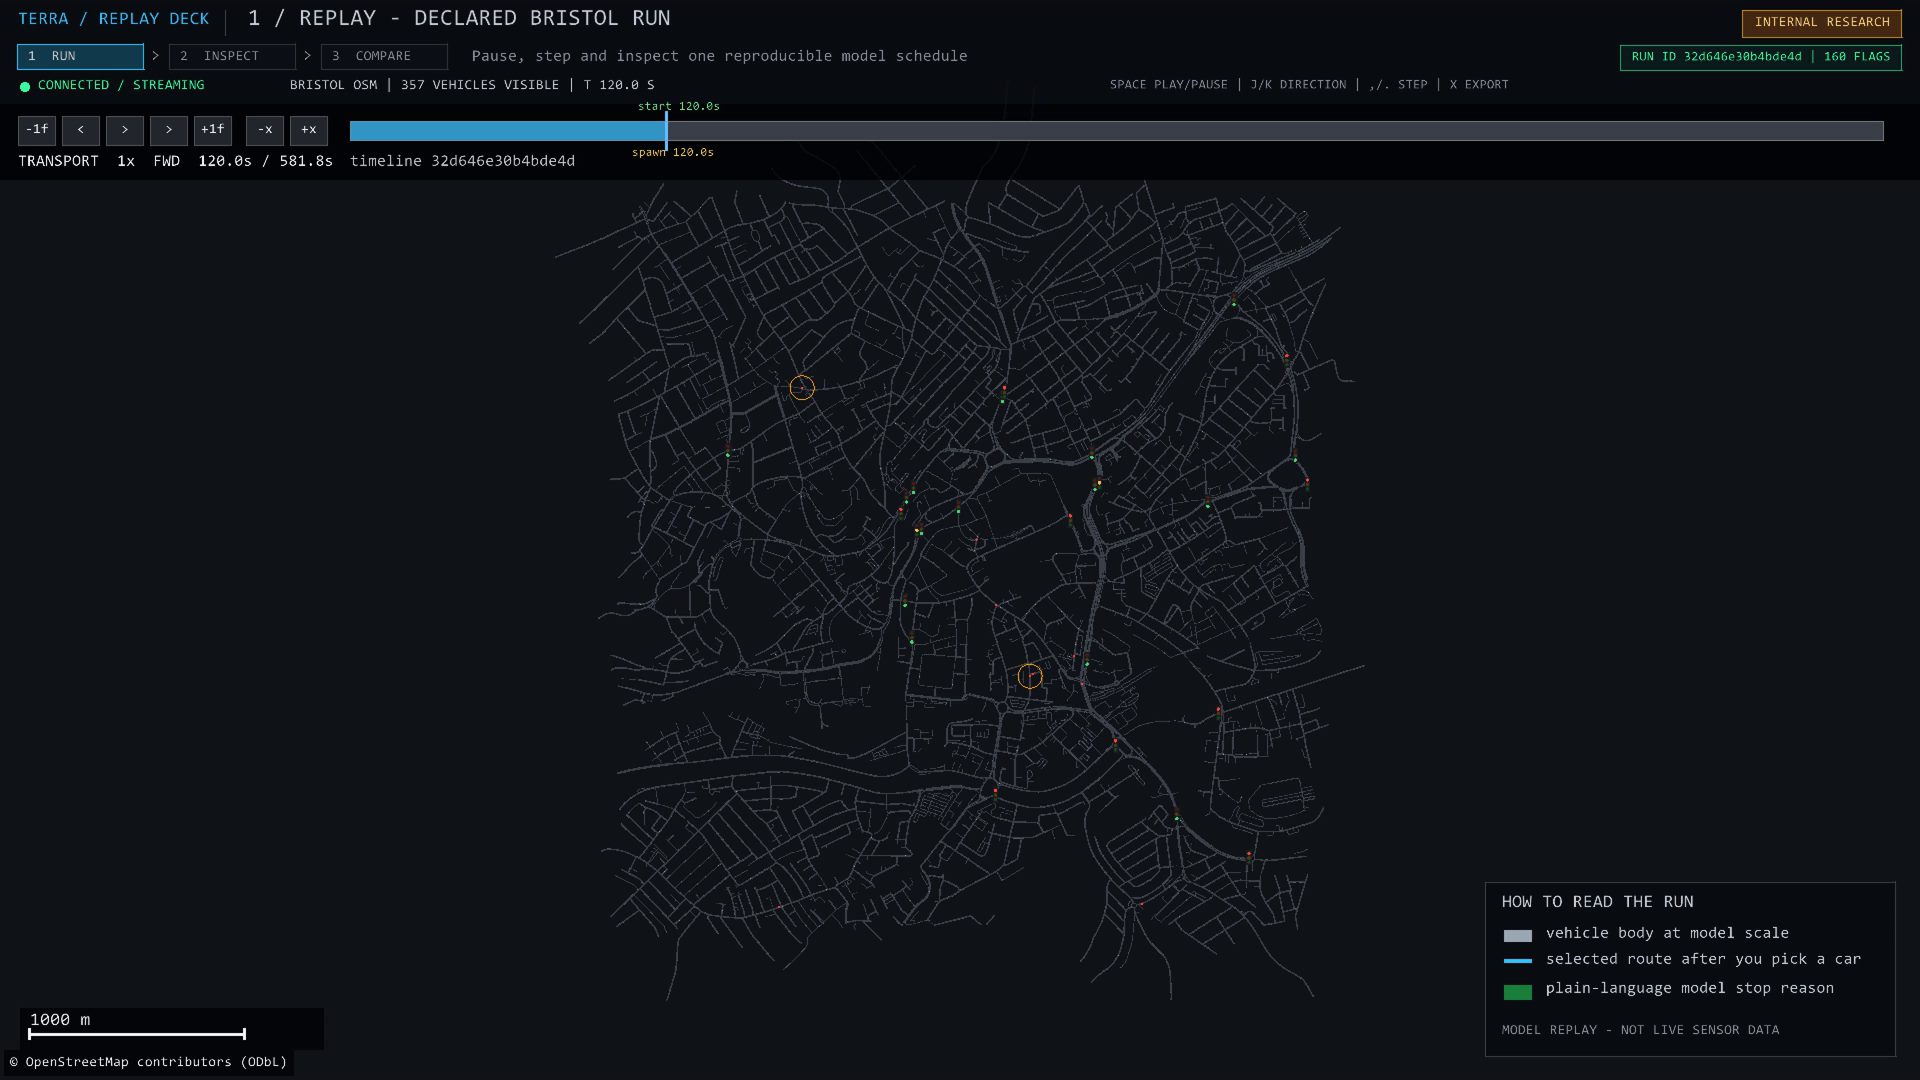Grab the timeline playhead handle
1920x1080 pixels.
point(666,131)
